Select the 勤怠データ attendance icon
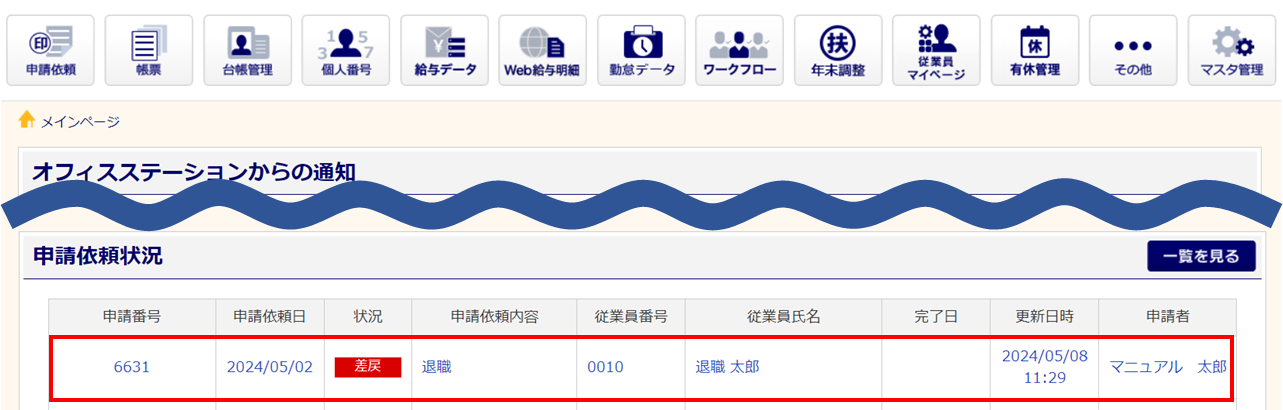The height and width of the screenshot is (410, 1283). (x=641, y=50)
